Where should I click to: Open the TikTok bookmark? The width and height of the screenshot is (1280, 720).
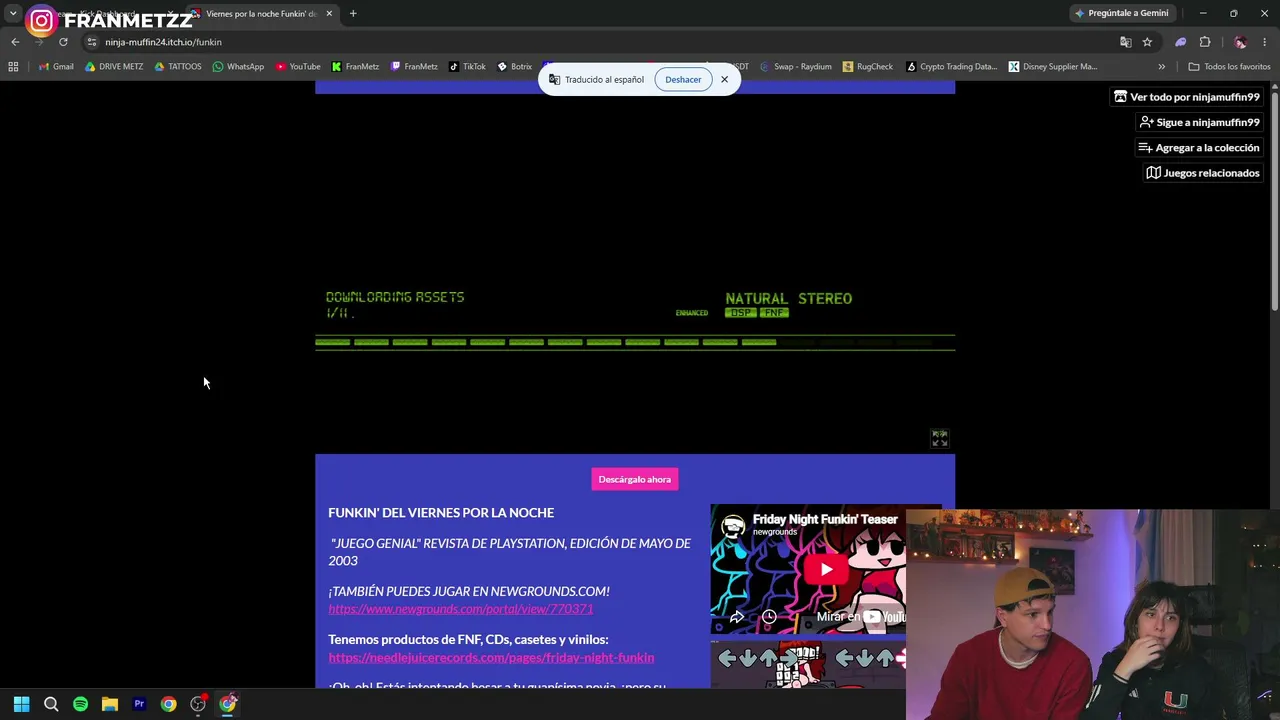click(x=467, y=67)
